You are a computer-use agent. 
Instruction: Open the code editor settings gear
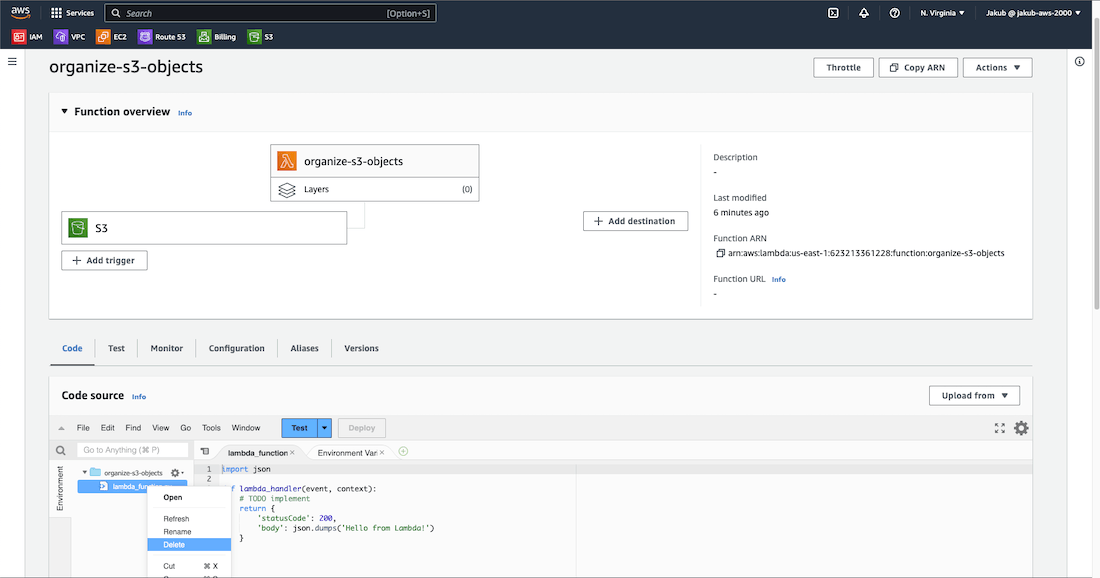pos(1021,428)
